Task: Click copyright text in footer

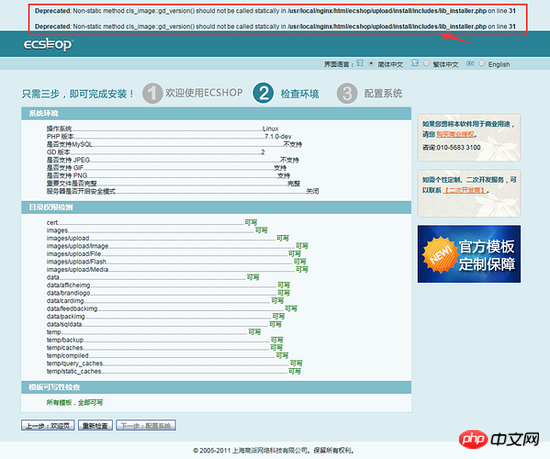Action: pyautogui.click(x=274, y=451)
